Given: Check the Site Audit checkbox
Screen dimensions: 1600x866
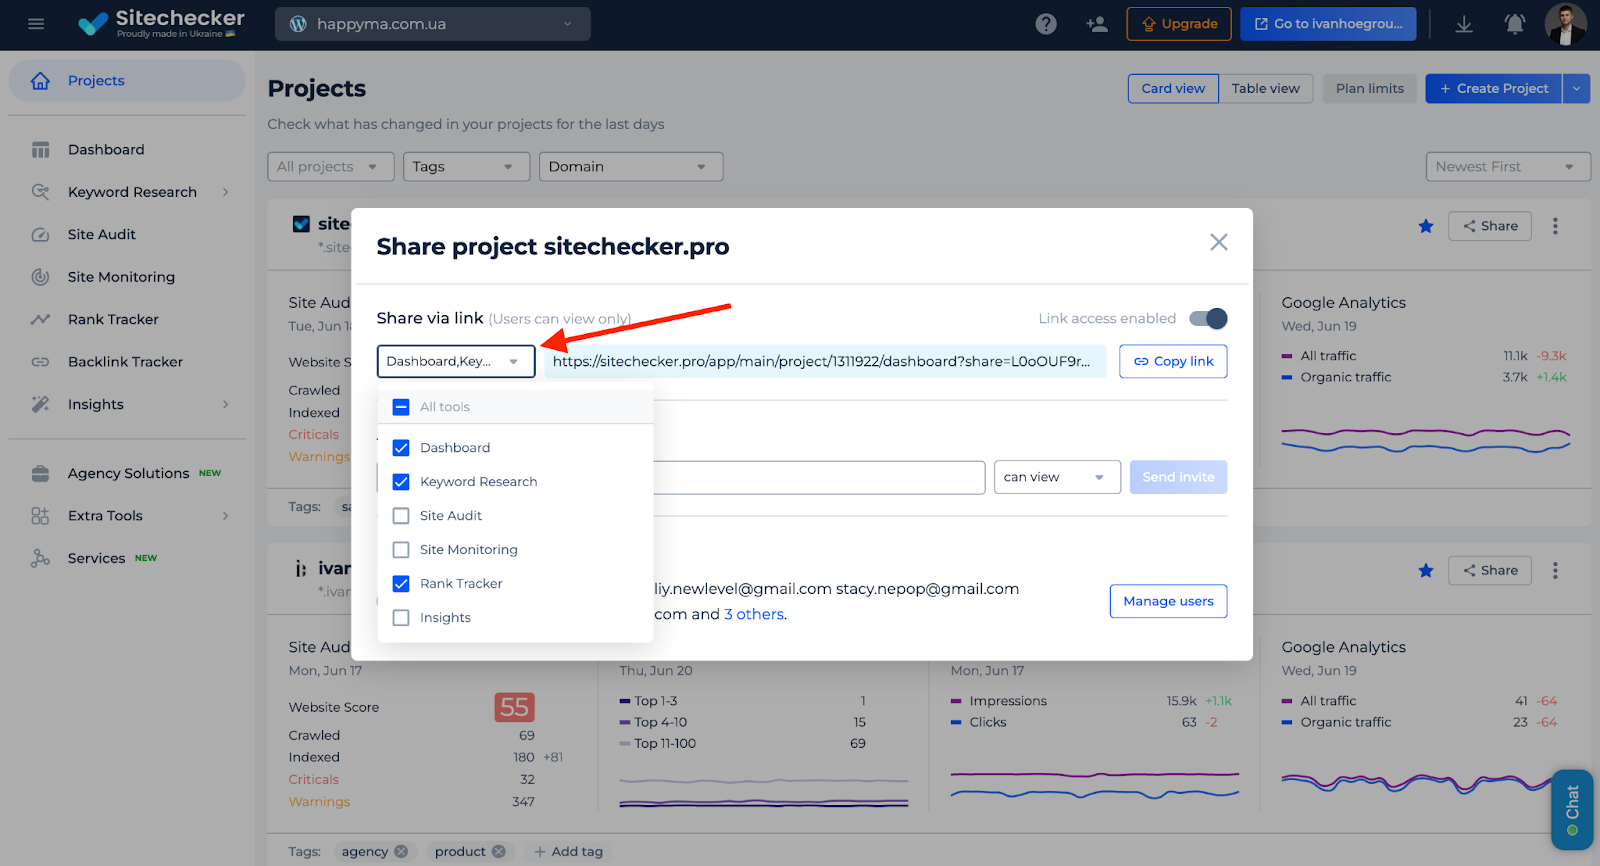Looking at the screenshot, I should [401, 516].
